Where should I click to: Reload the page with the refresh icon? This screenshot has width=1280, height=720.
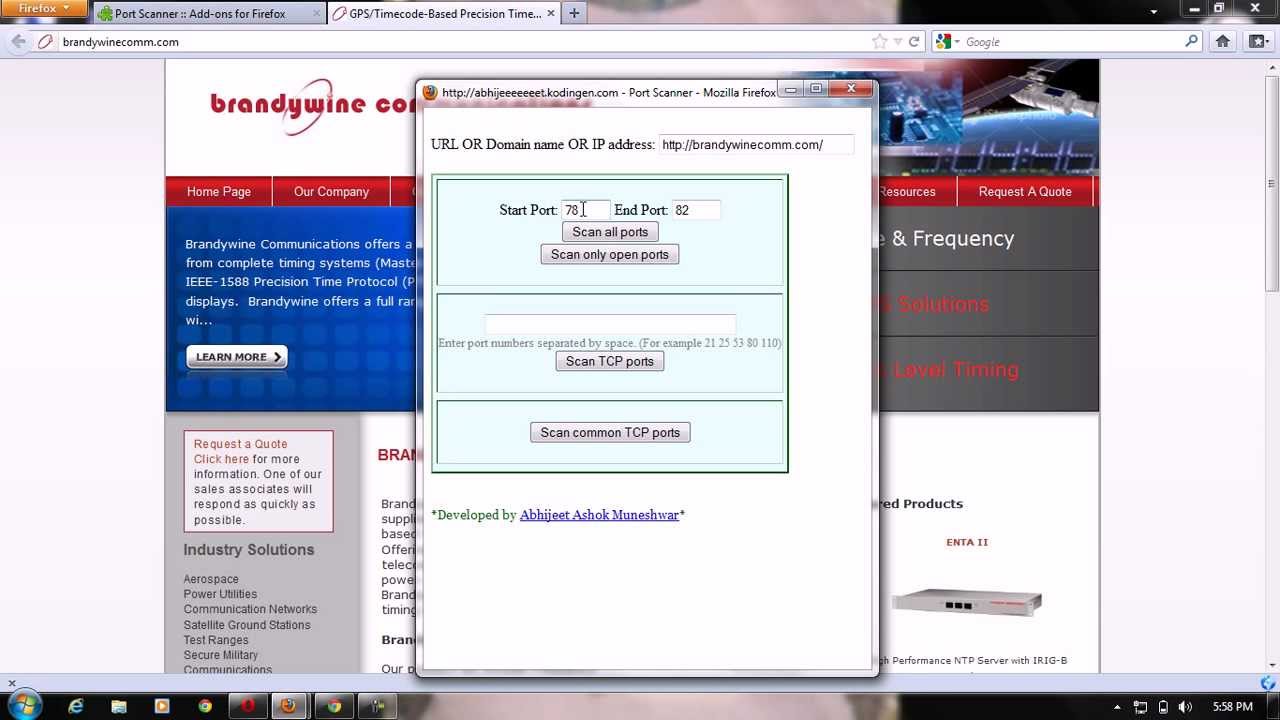(x=915, y=41)
